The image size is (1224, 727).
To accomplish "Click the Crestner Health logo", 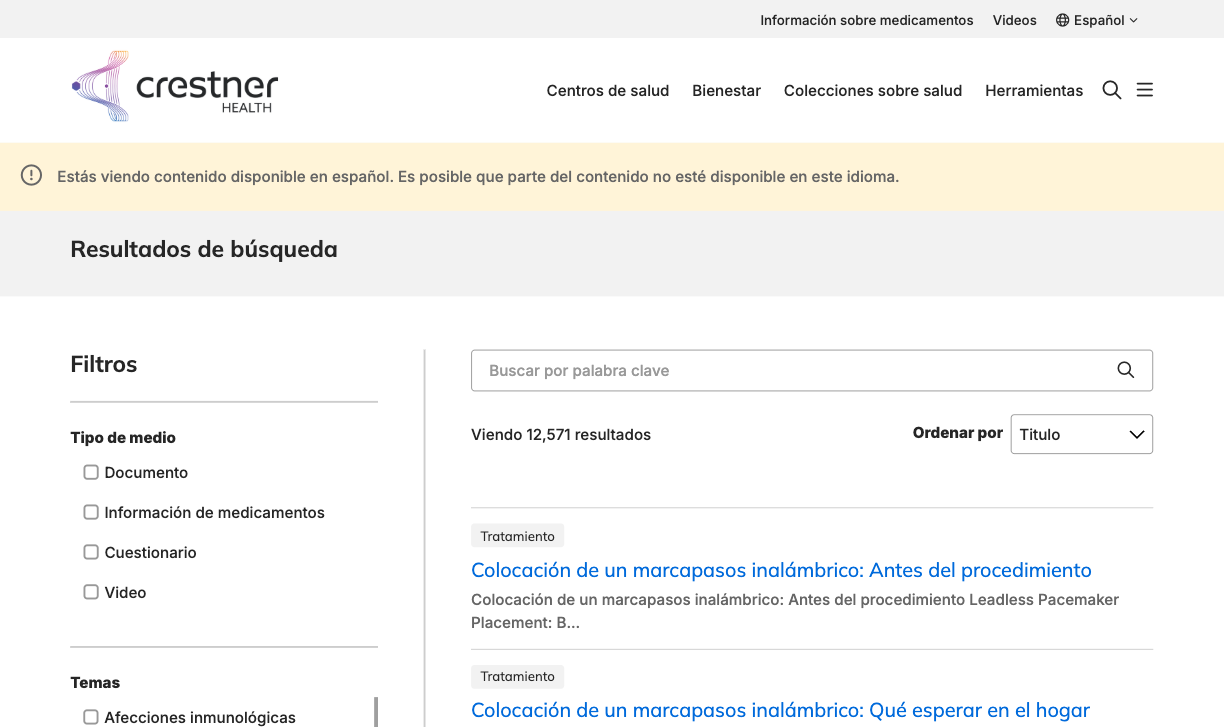I will tap(174, 86).
